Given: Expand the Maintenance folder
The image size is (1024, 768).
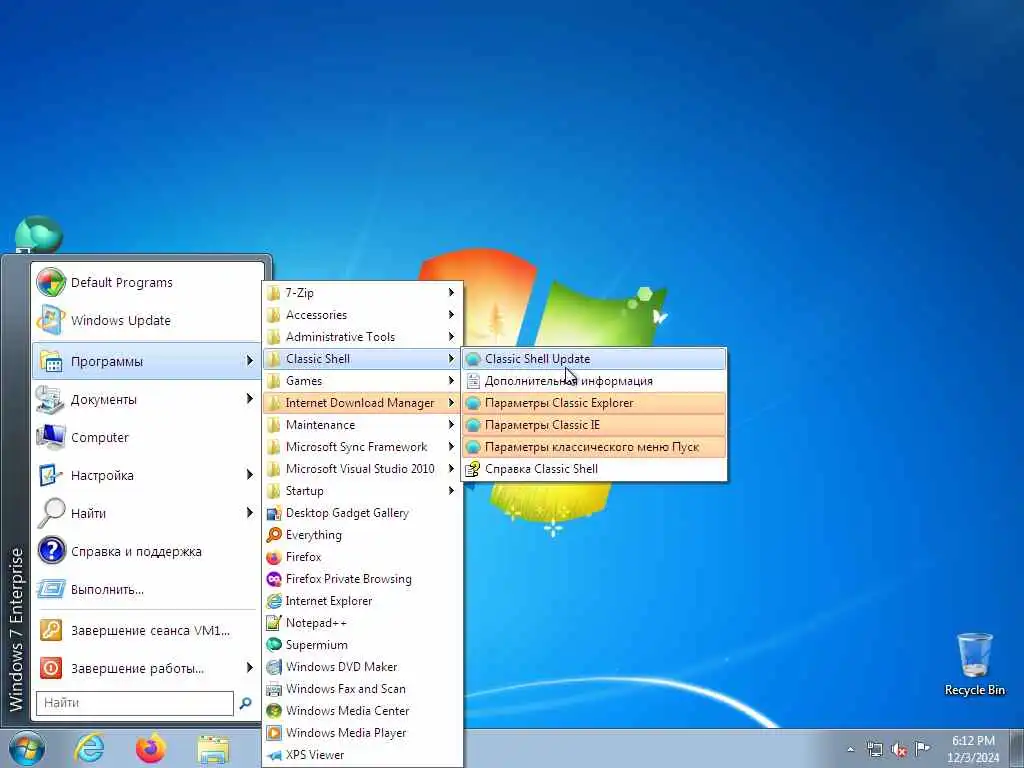Looking at the screenshot, I should 363,424.
